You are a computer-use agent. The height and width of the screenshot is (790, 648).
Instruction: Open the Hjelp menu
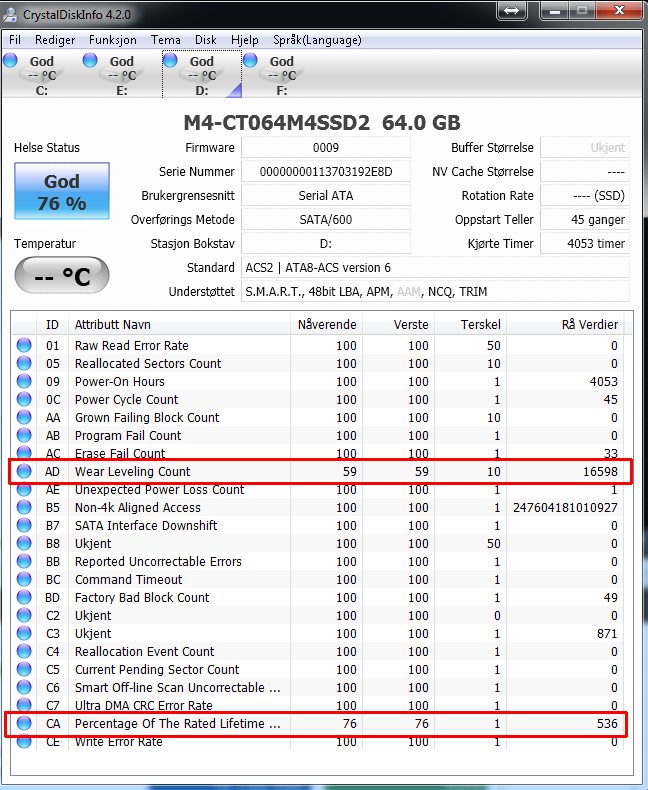coord(245,40)
